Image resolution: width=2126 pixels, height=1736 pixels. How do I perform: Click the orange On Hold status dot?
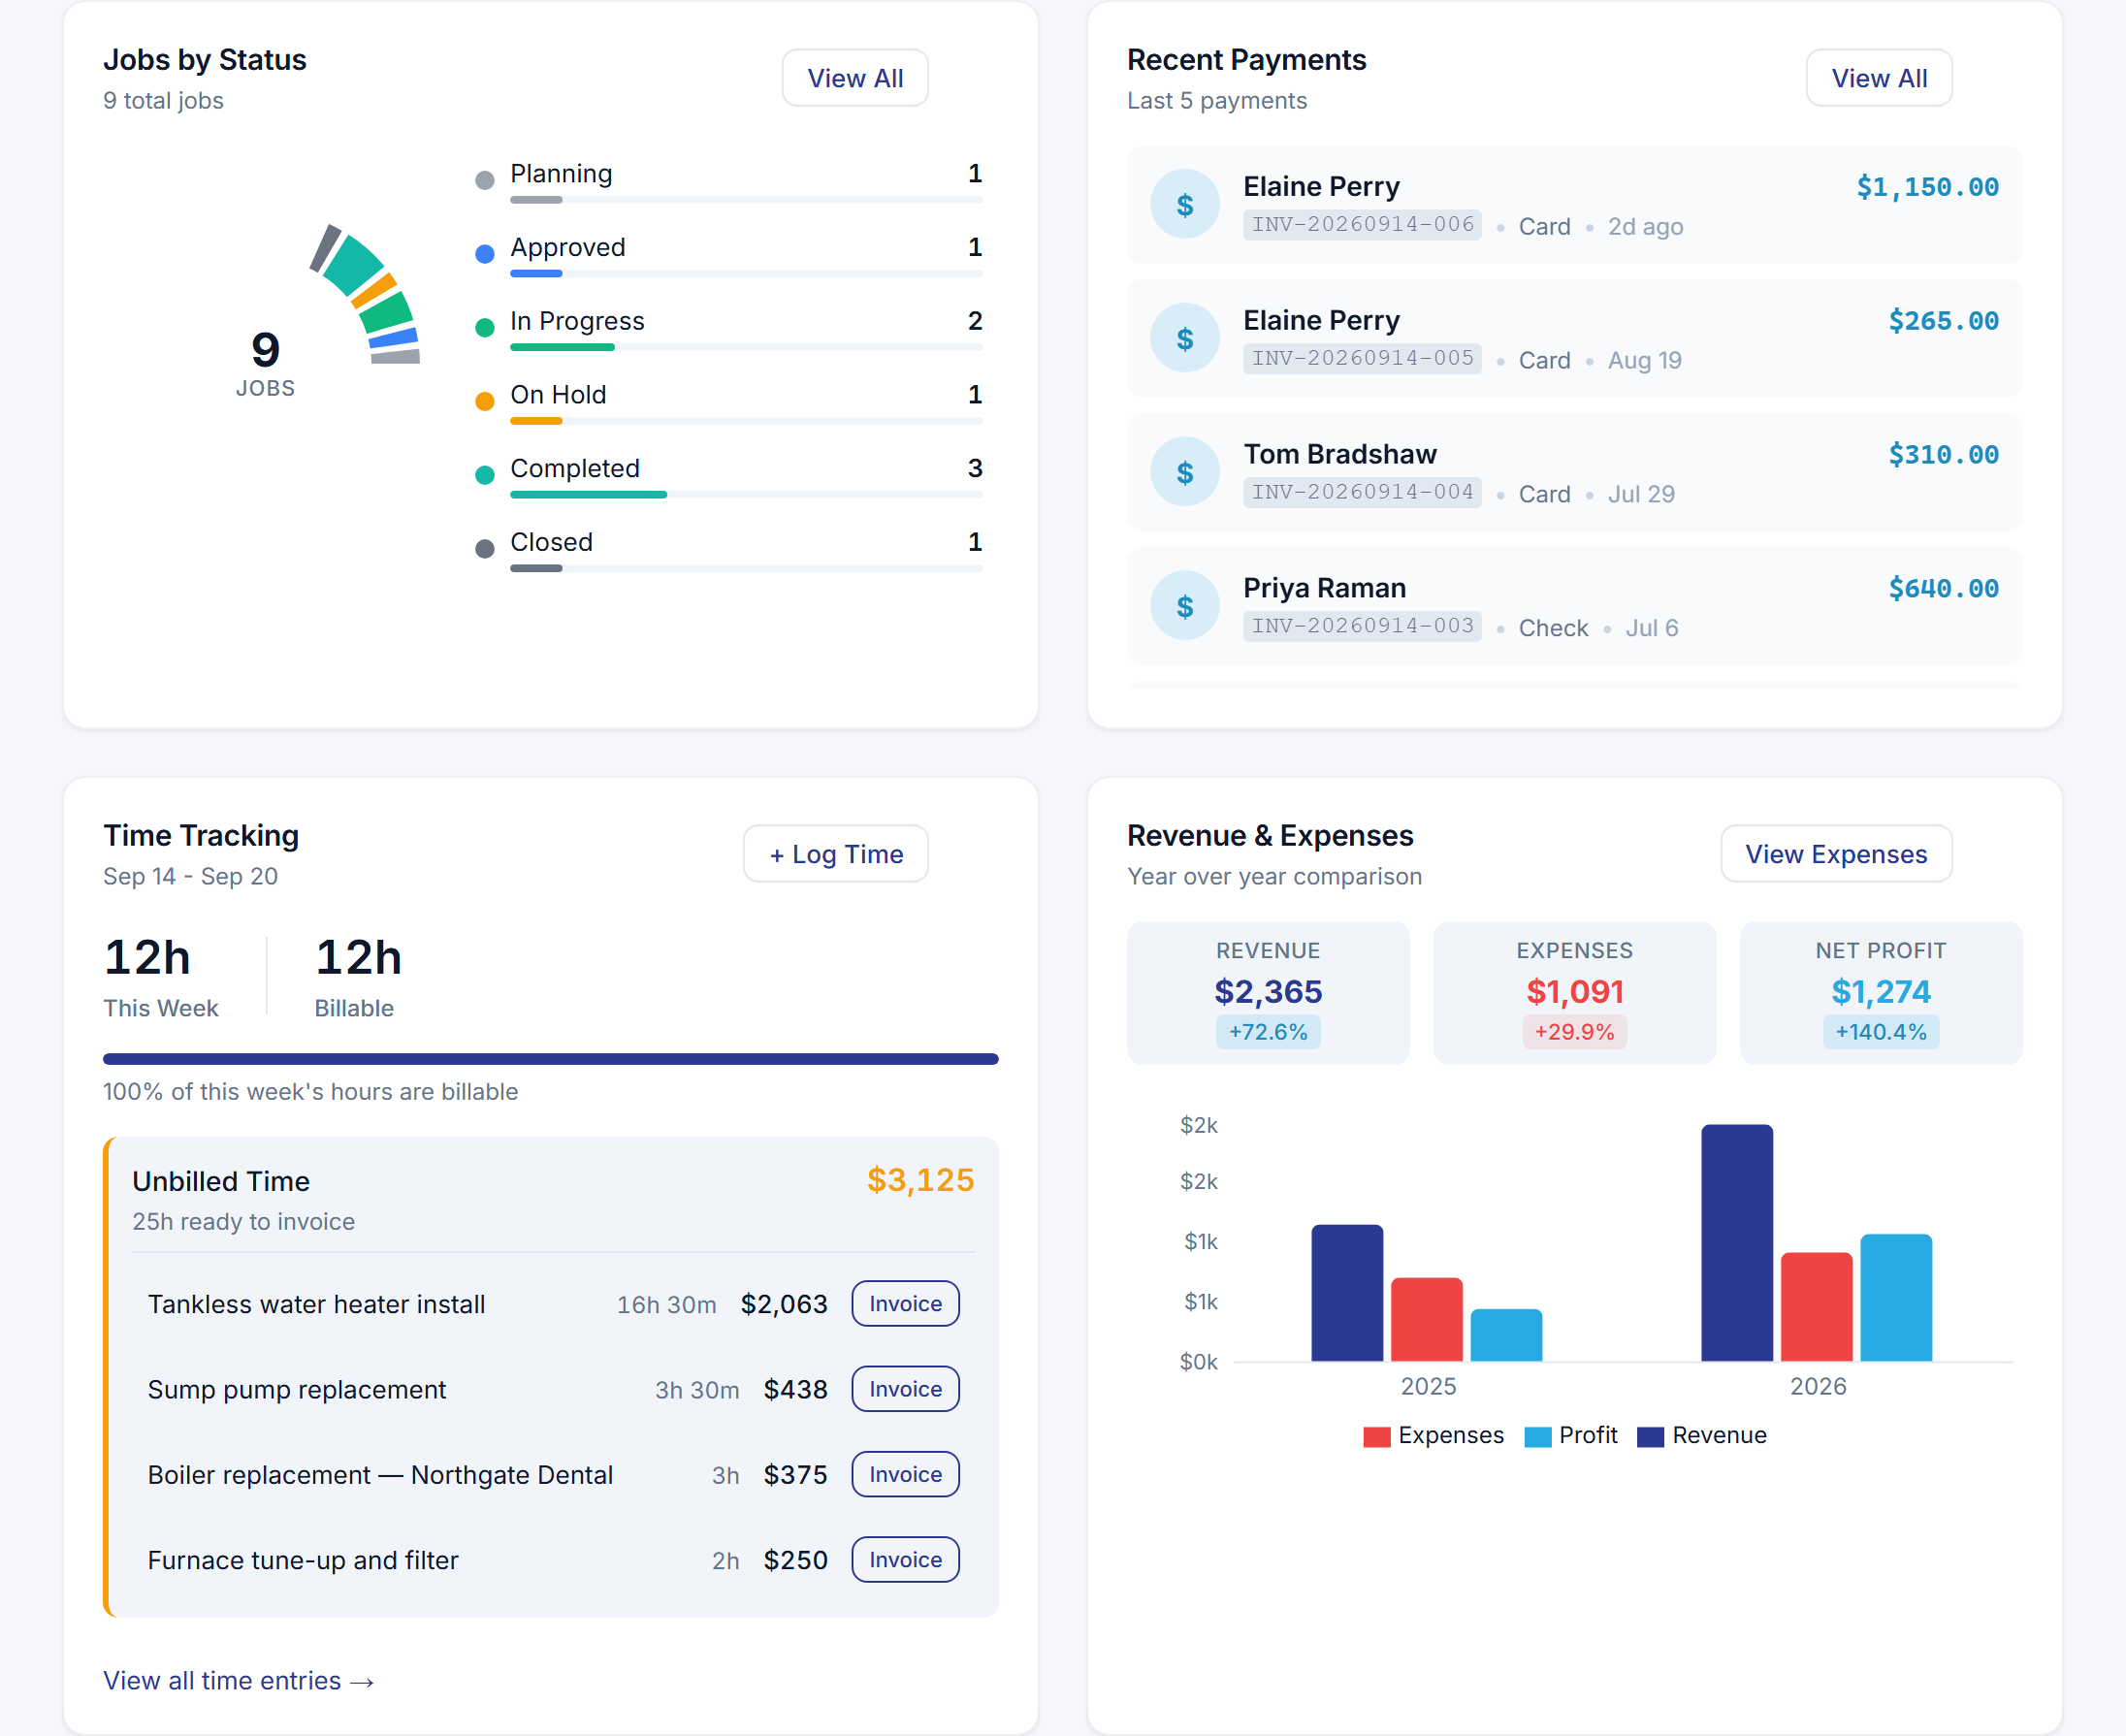point(485,402)
